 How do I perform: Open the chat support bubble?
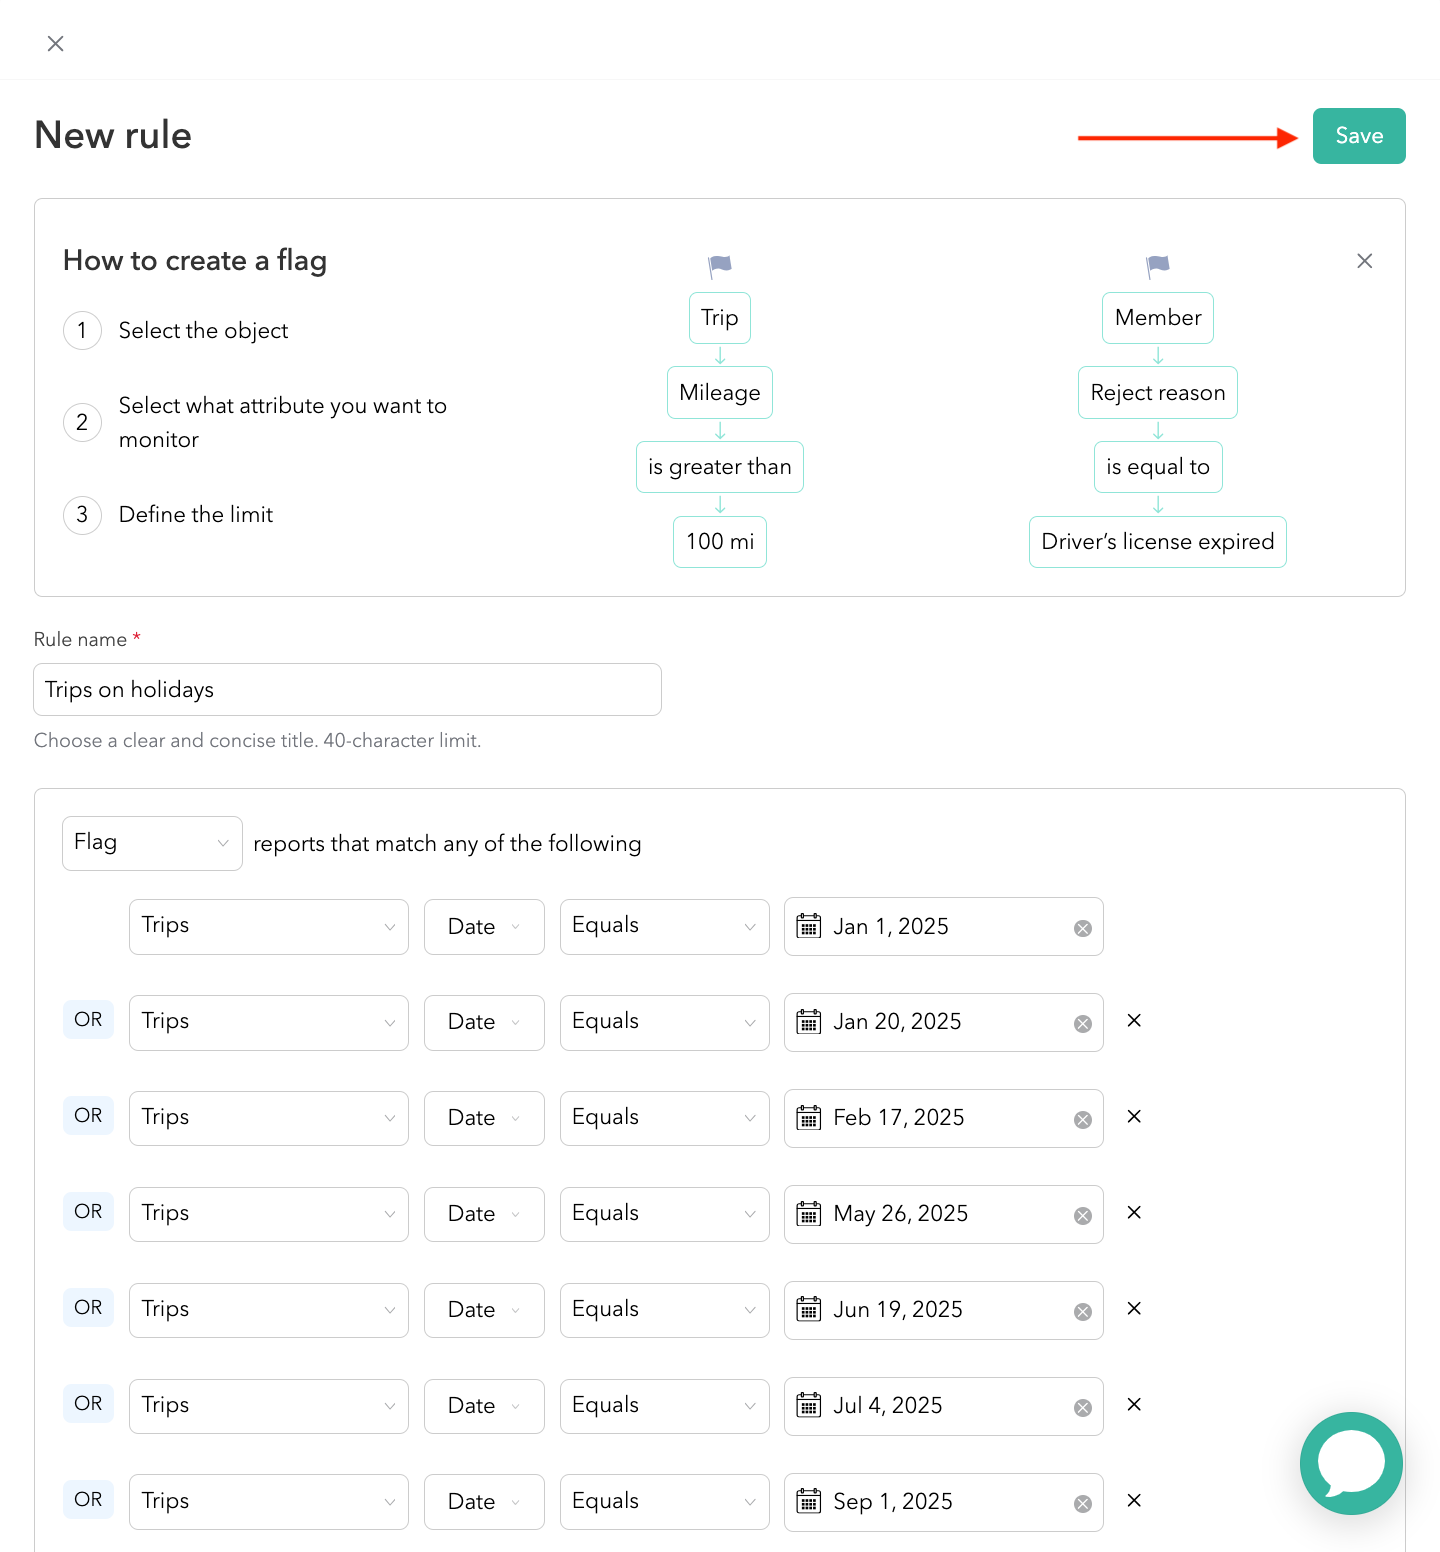1351,1463
